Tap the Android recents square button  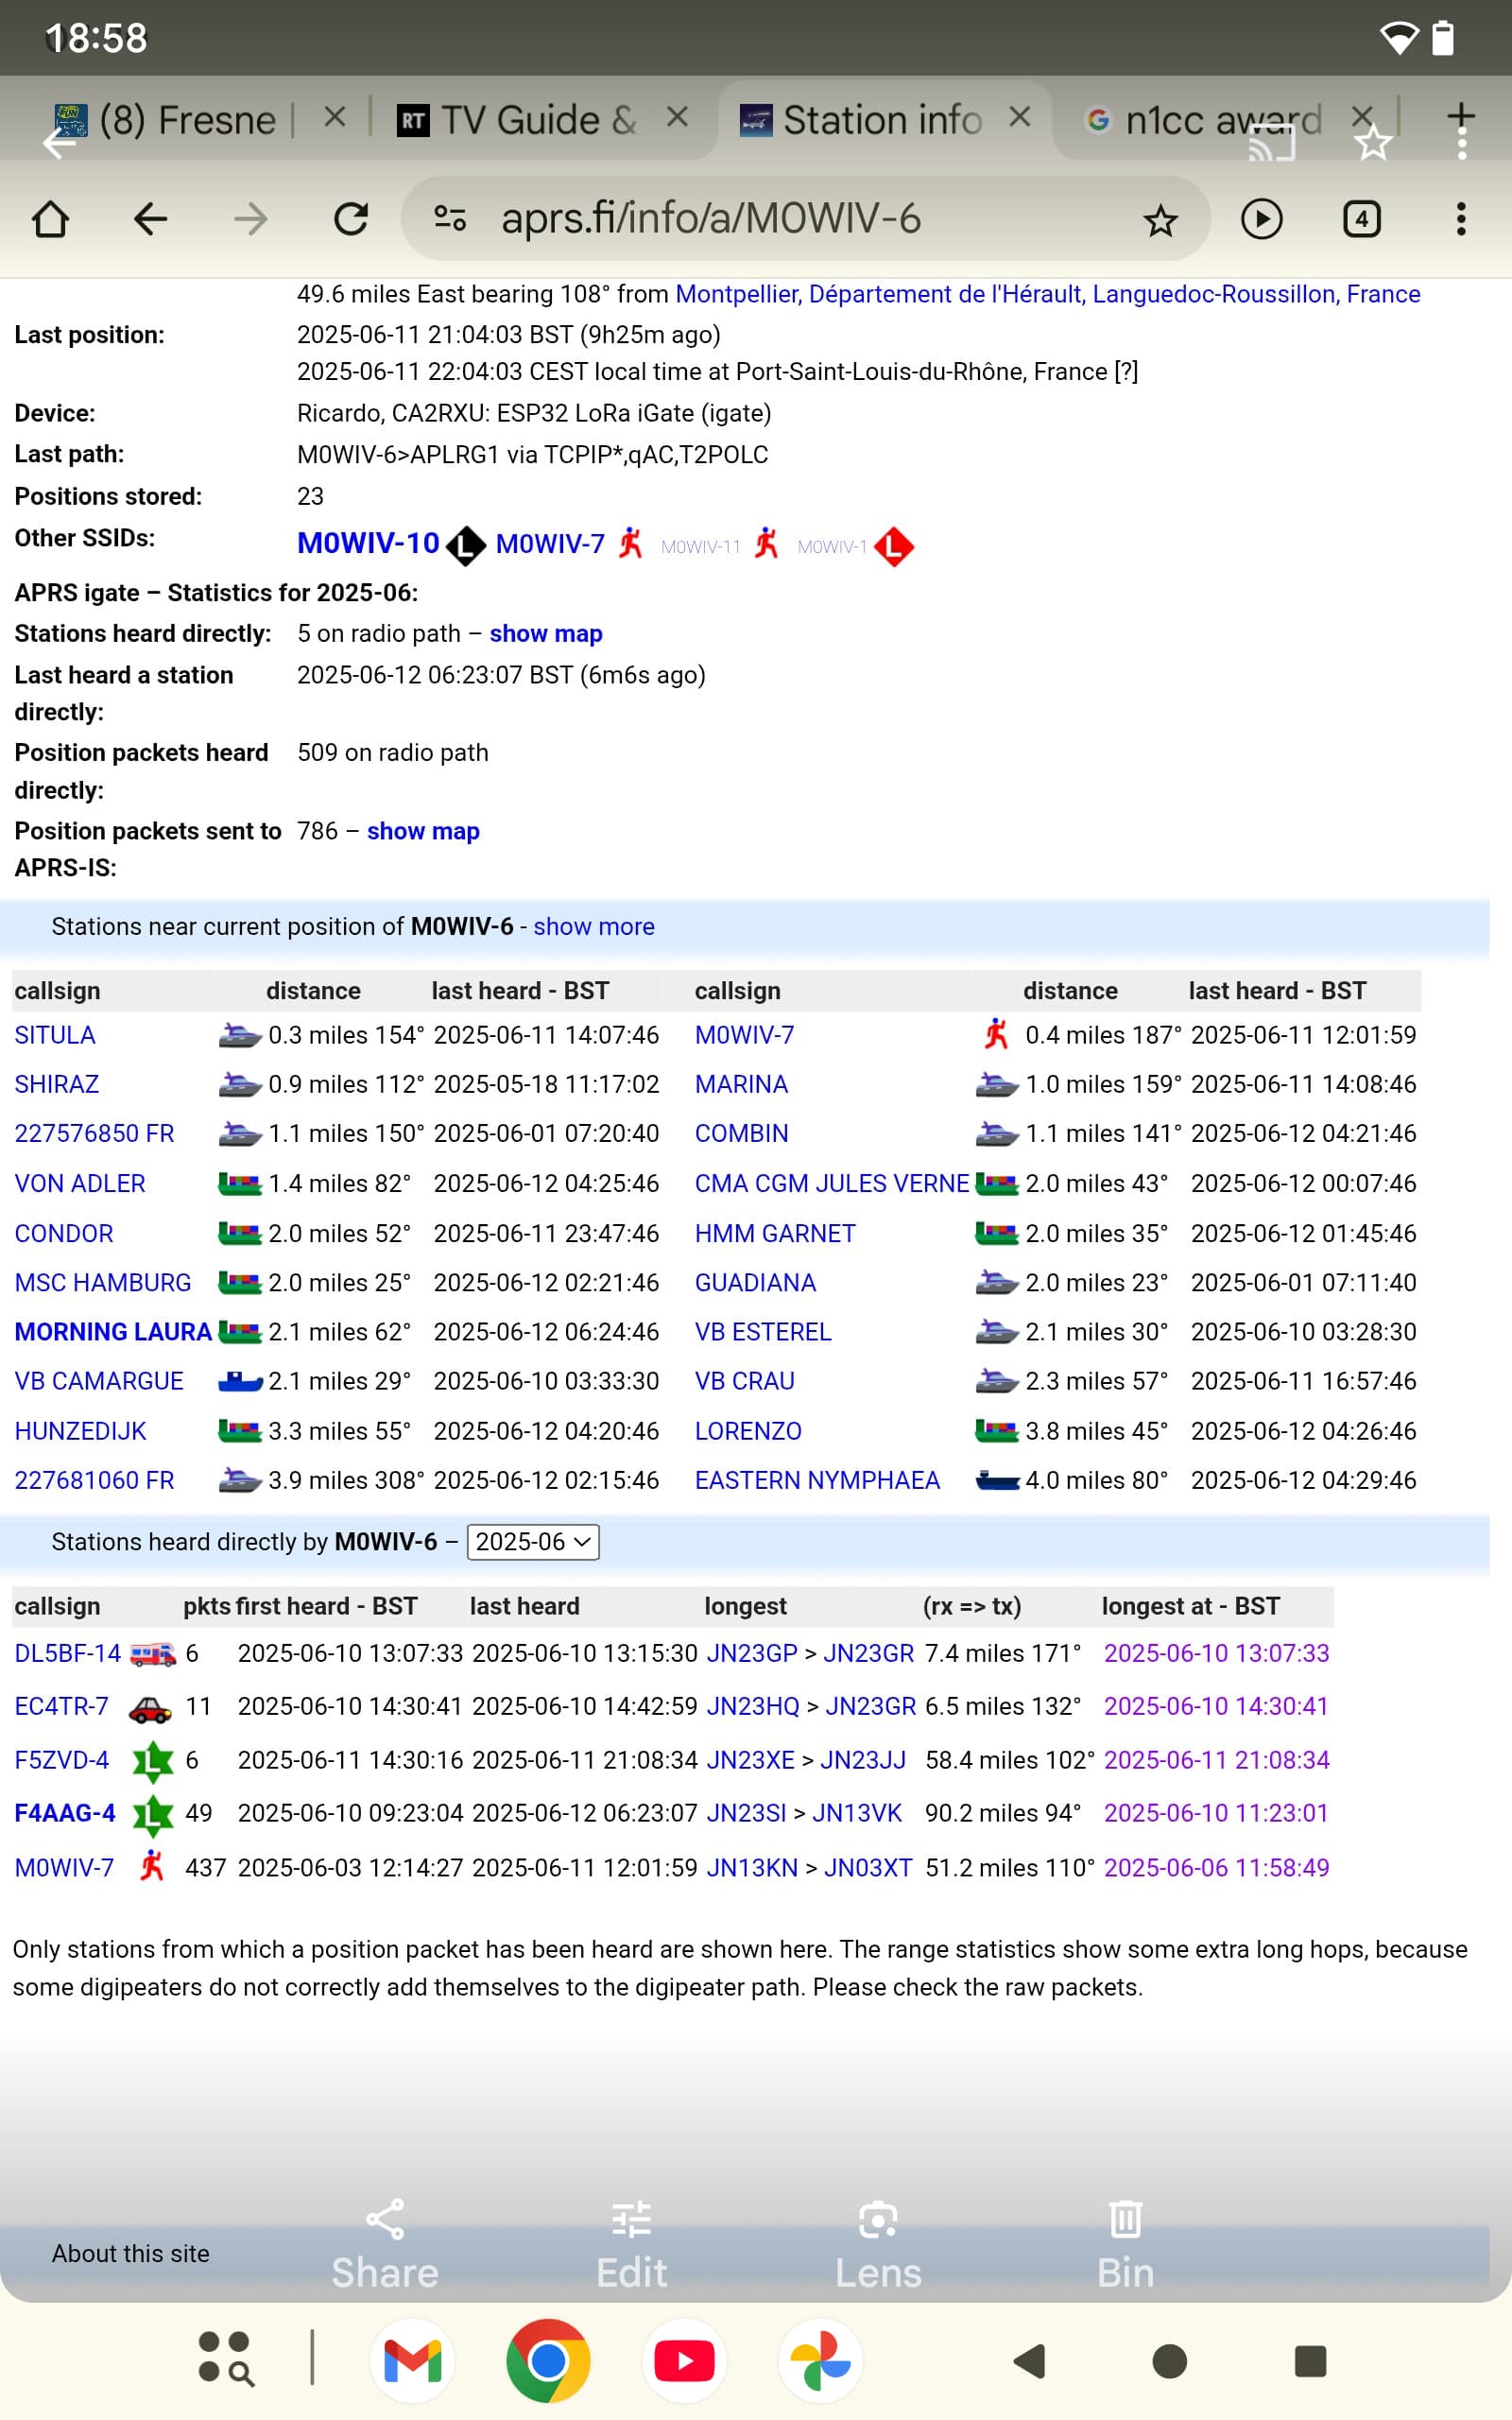click(1310, 2361)
